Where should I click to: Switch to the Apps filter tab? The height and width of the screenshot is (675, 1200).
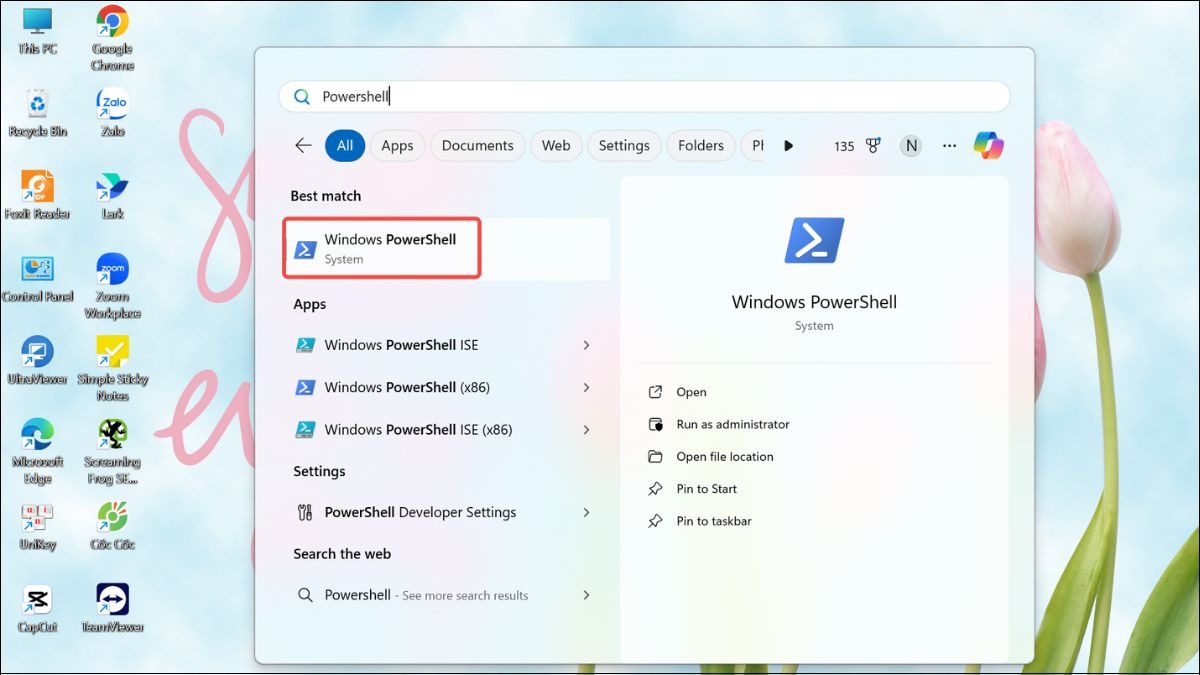coord(397,146)
